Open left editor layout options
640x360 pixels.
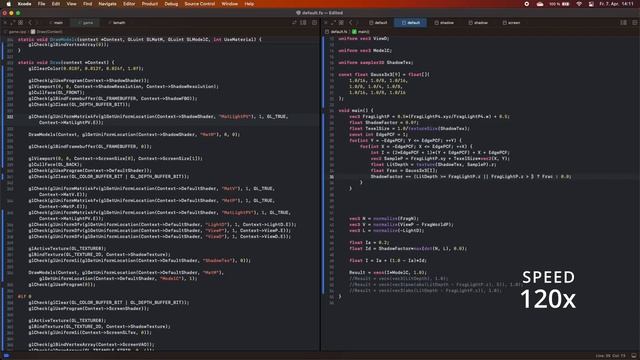[303, 23]
